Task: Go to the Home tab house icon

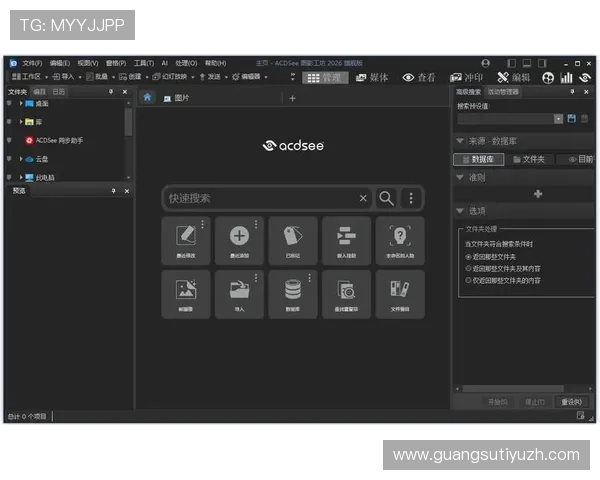Action: [147, 97]
